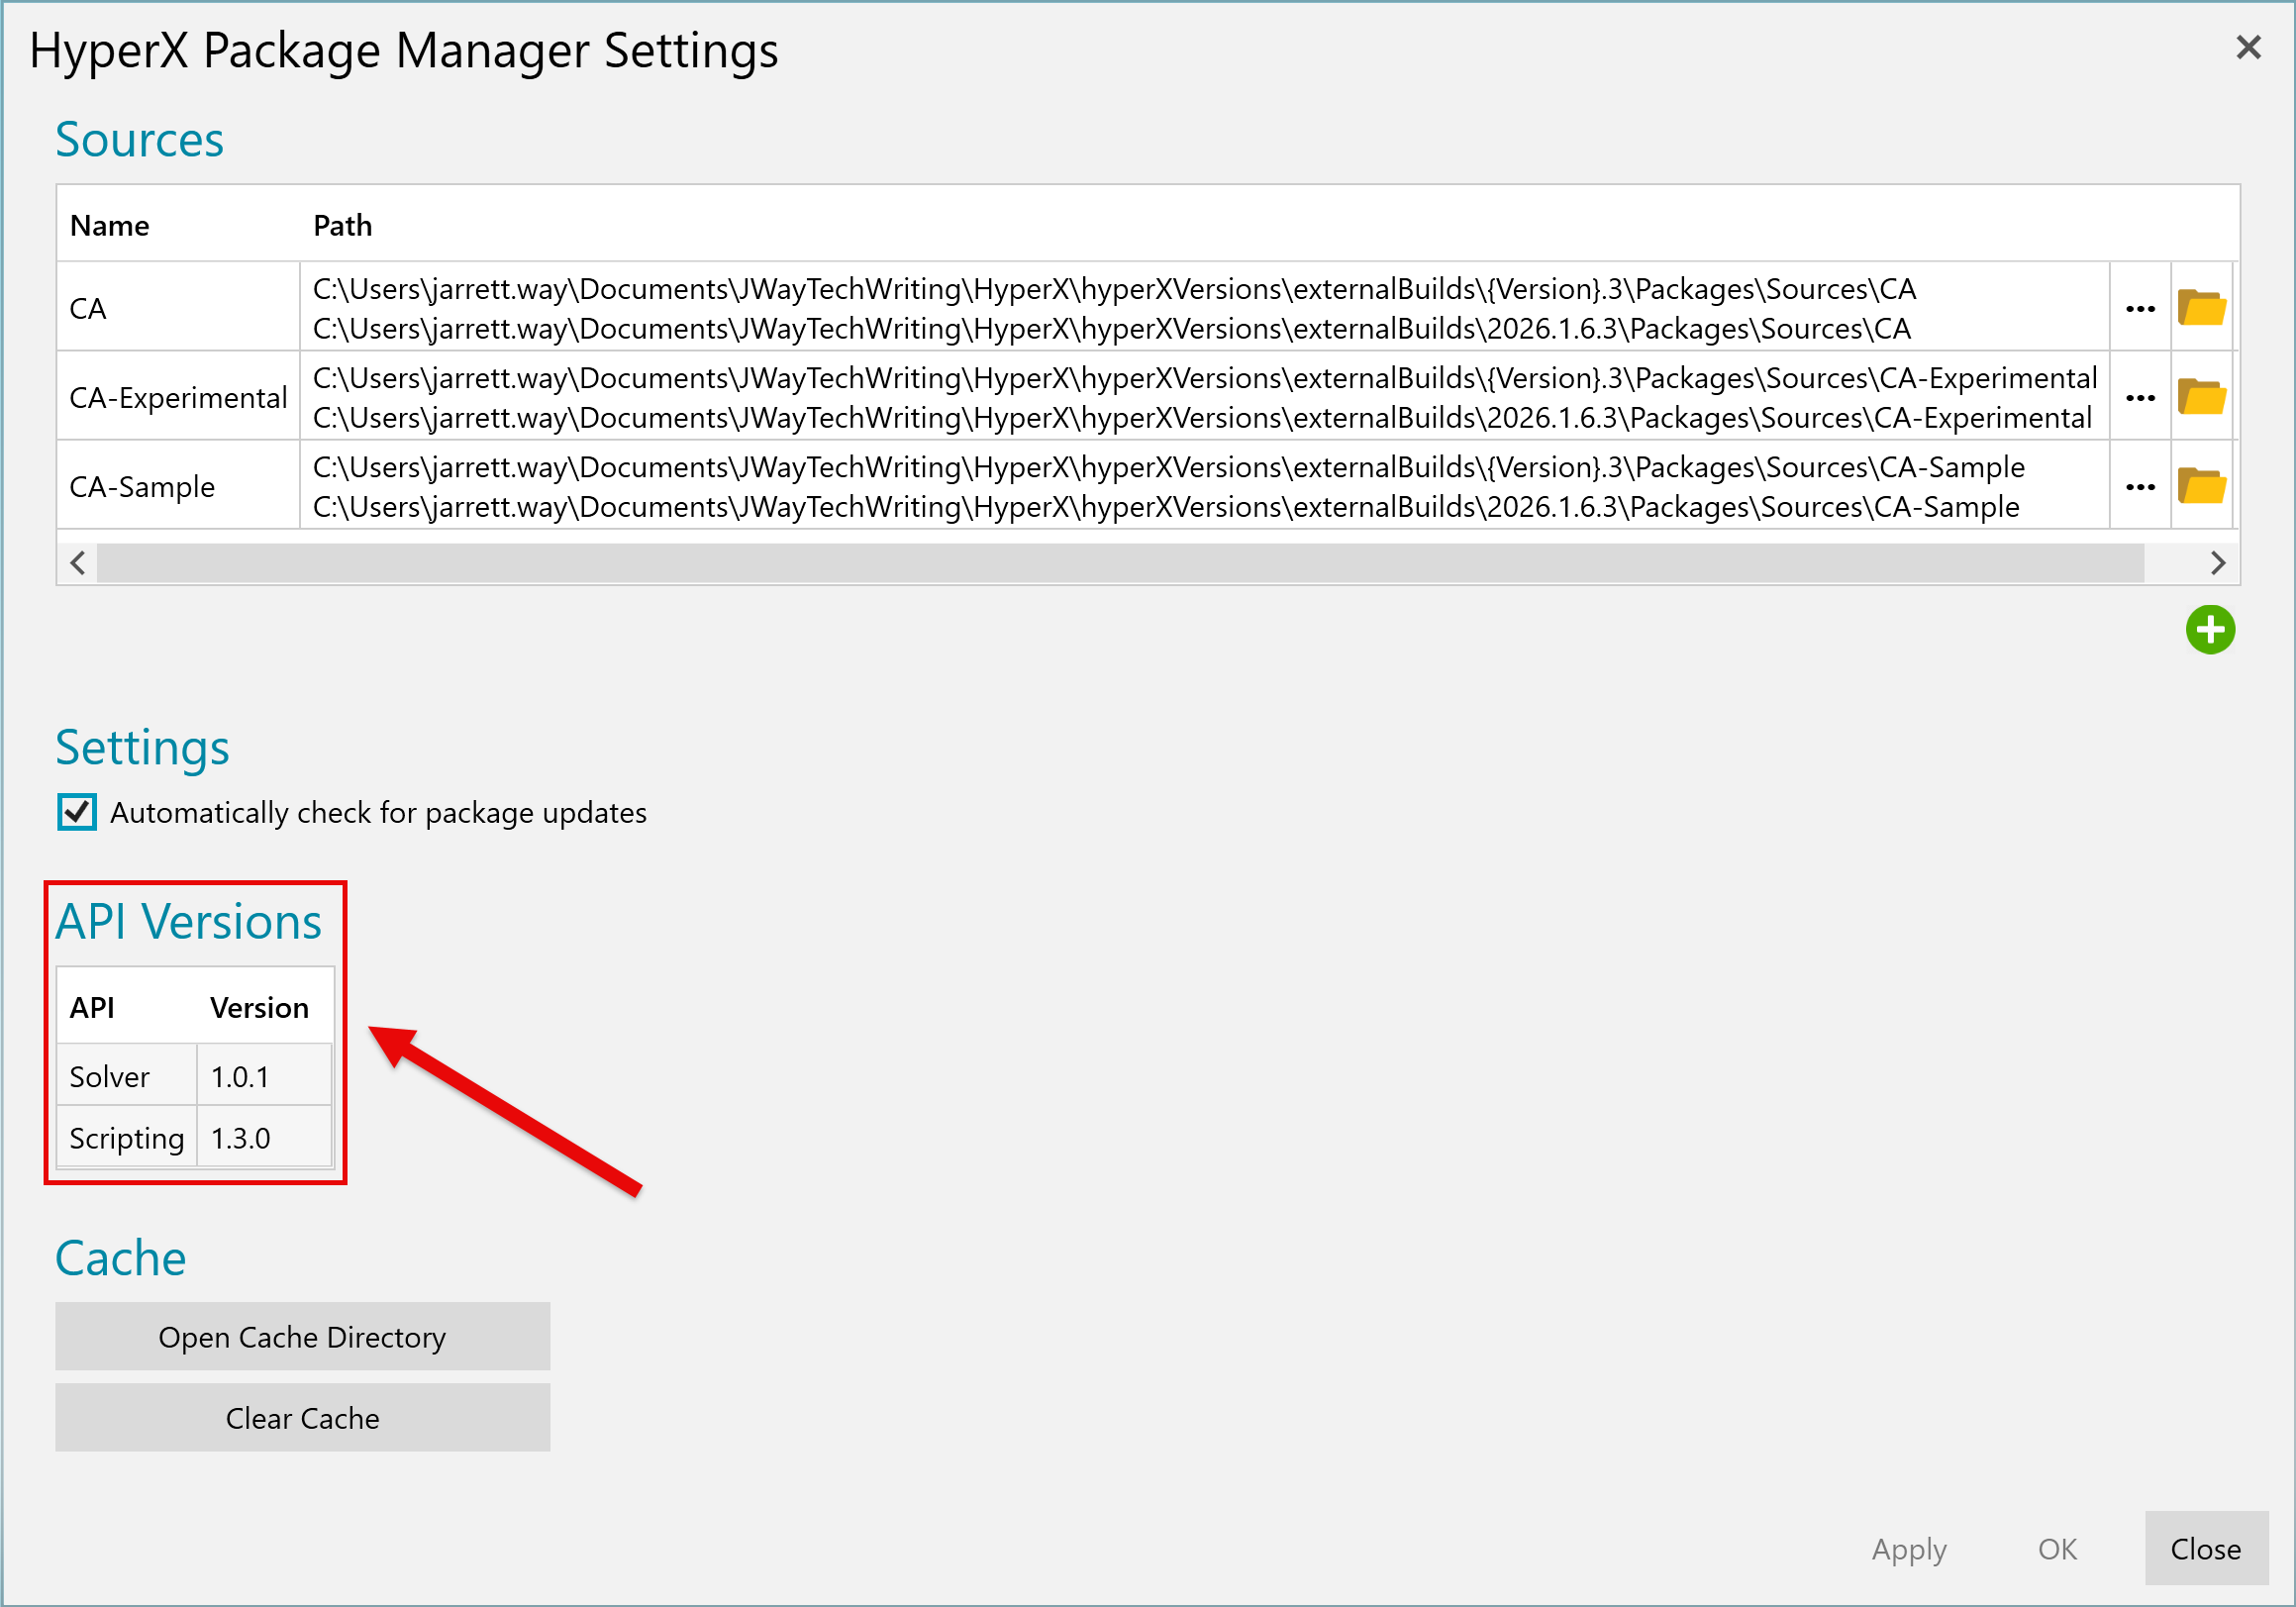Open the folder icon for the CA source
This screenshot has height=1607, width=2296.
tap(2201, 307)
